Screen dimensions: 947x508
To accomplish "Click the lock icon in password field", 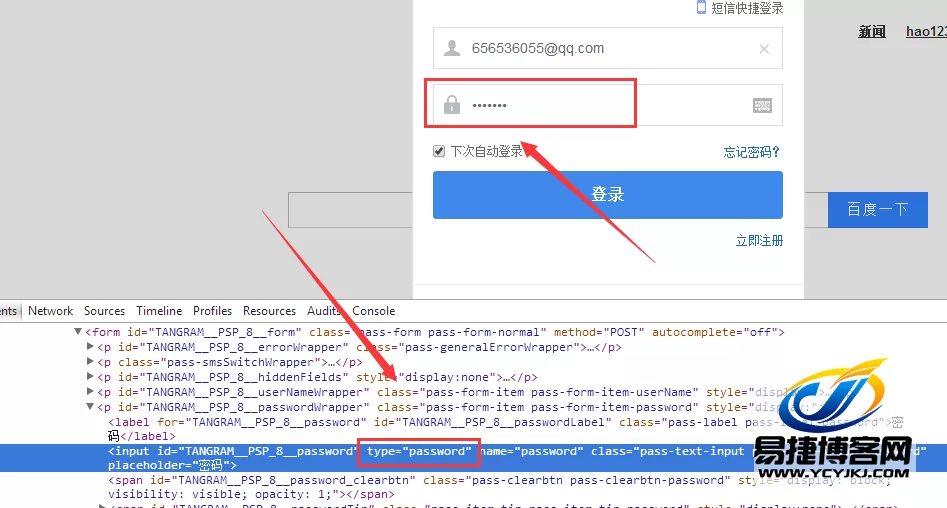I will [x=452, y=104].
